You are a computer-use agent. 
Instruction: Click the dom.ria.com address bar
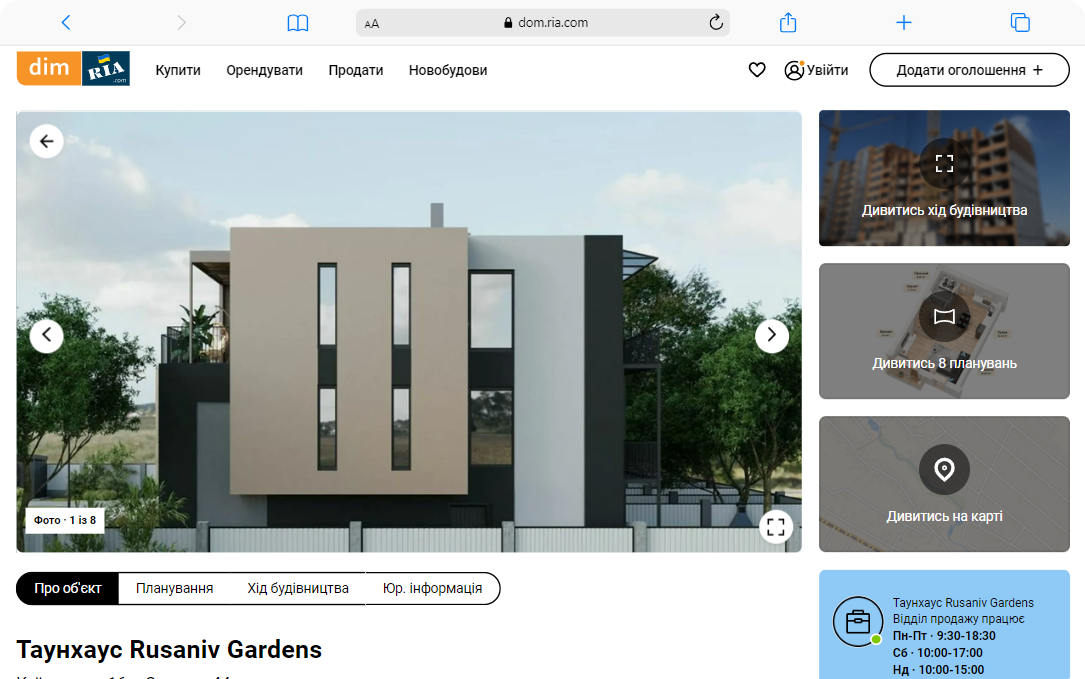tap(542, 23)
